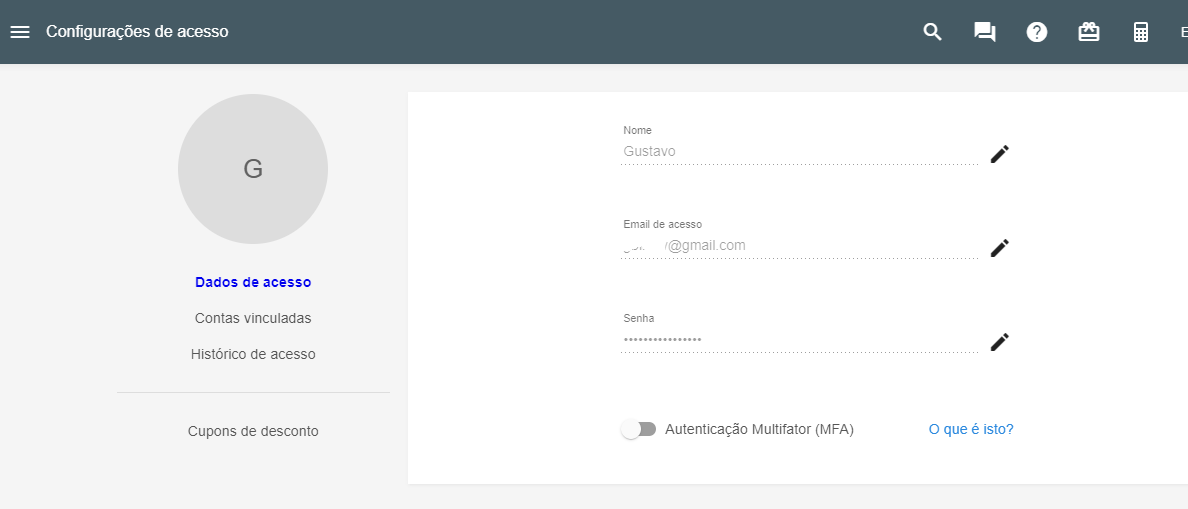Enable the Multifator (MFA) toggle switch

638,429
